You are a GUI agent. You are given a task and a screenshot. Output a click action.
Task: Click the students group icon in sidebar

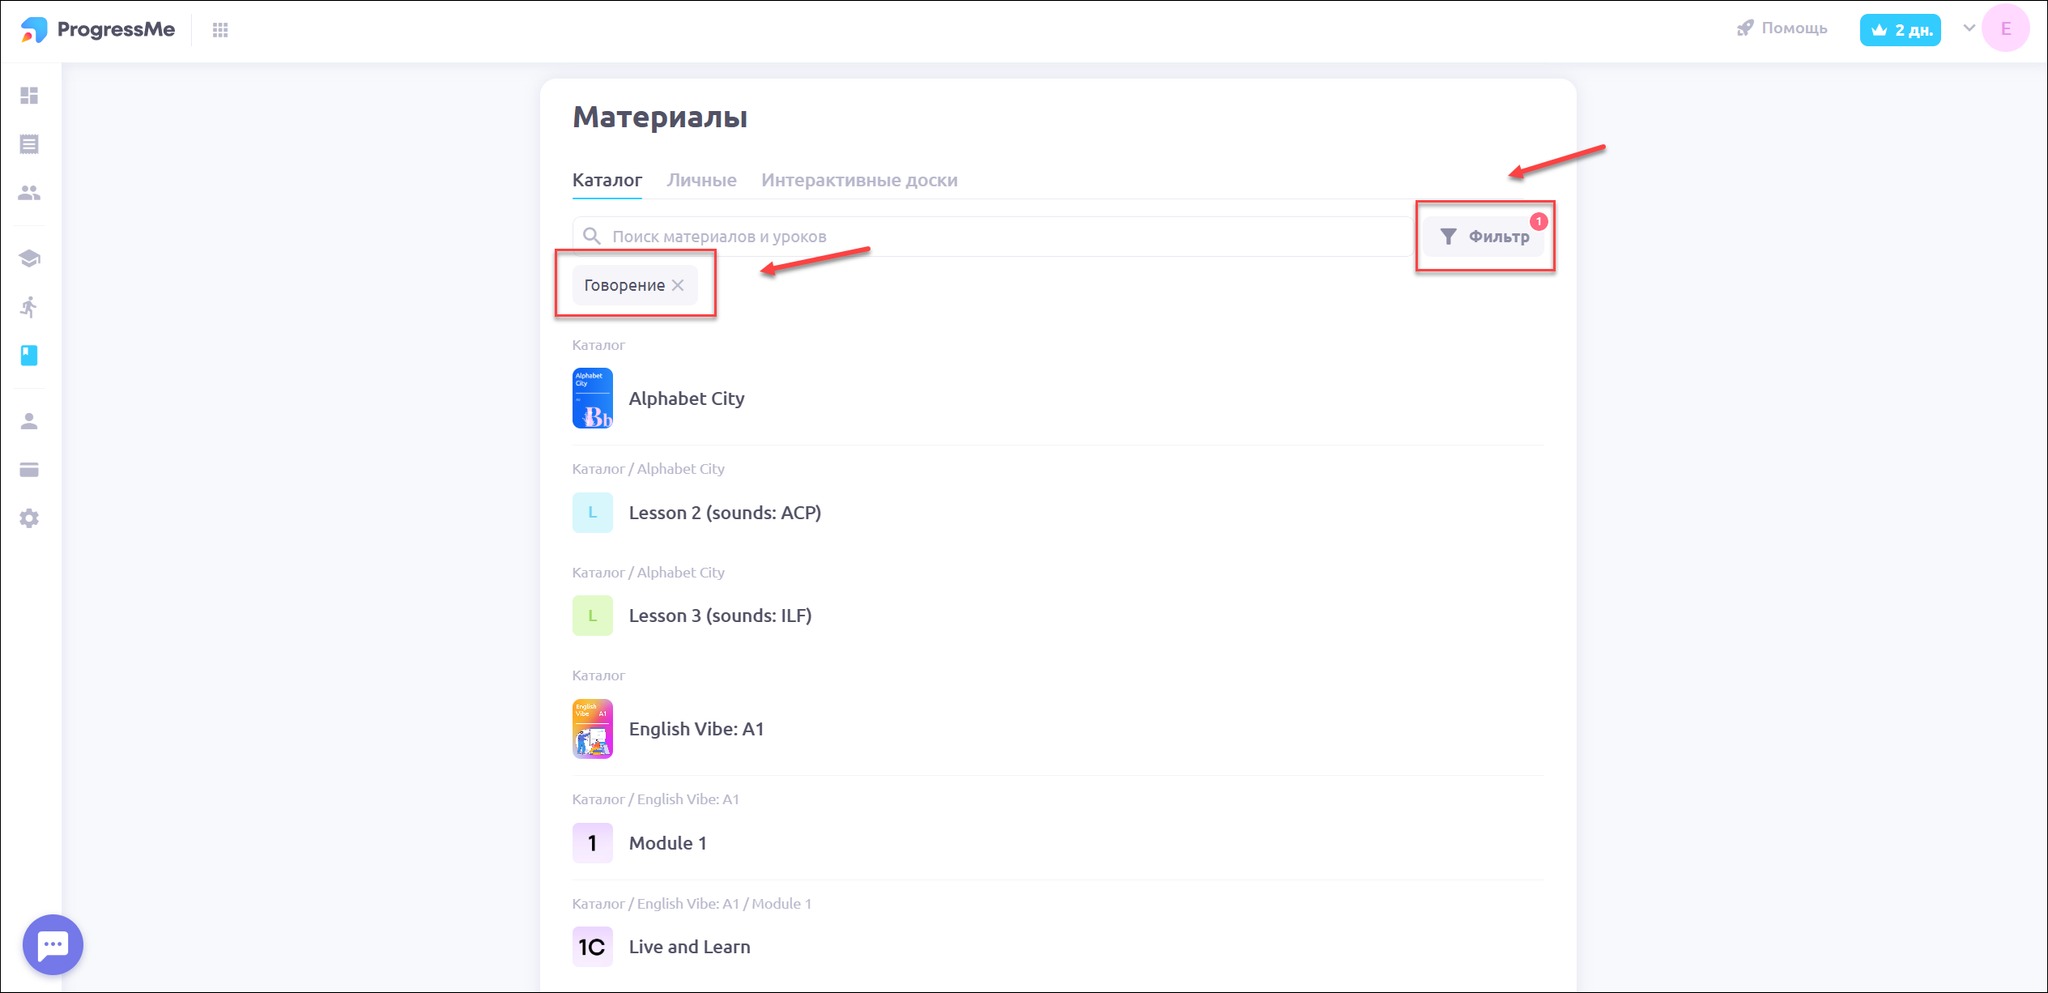click(x=29, y=193)
